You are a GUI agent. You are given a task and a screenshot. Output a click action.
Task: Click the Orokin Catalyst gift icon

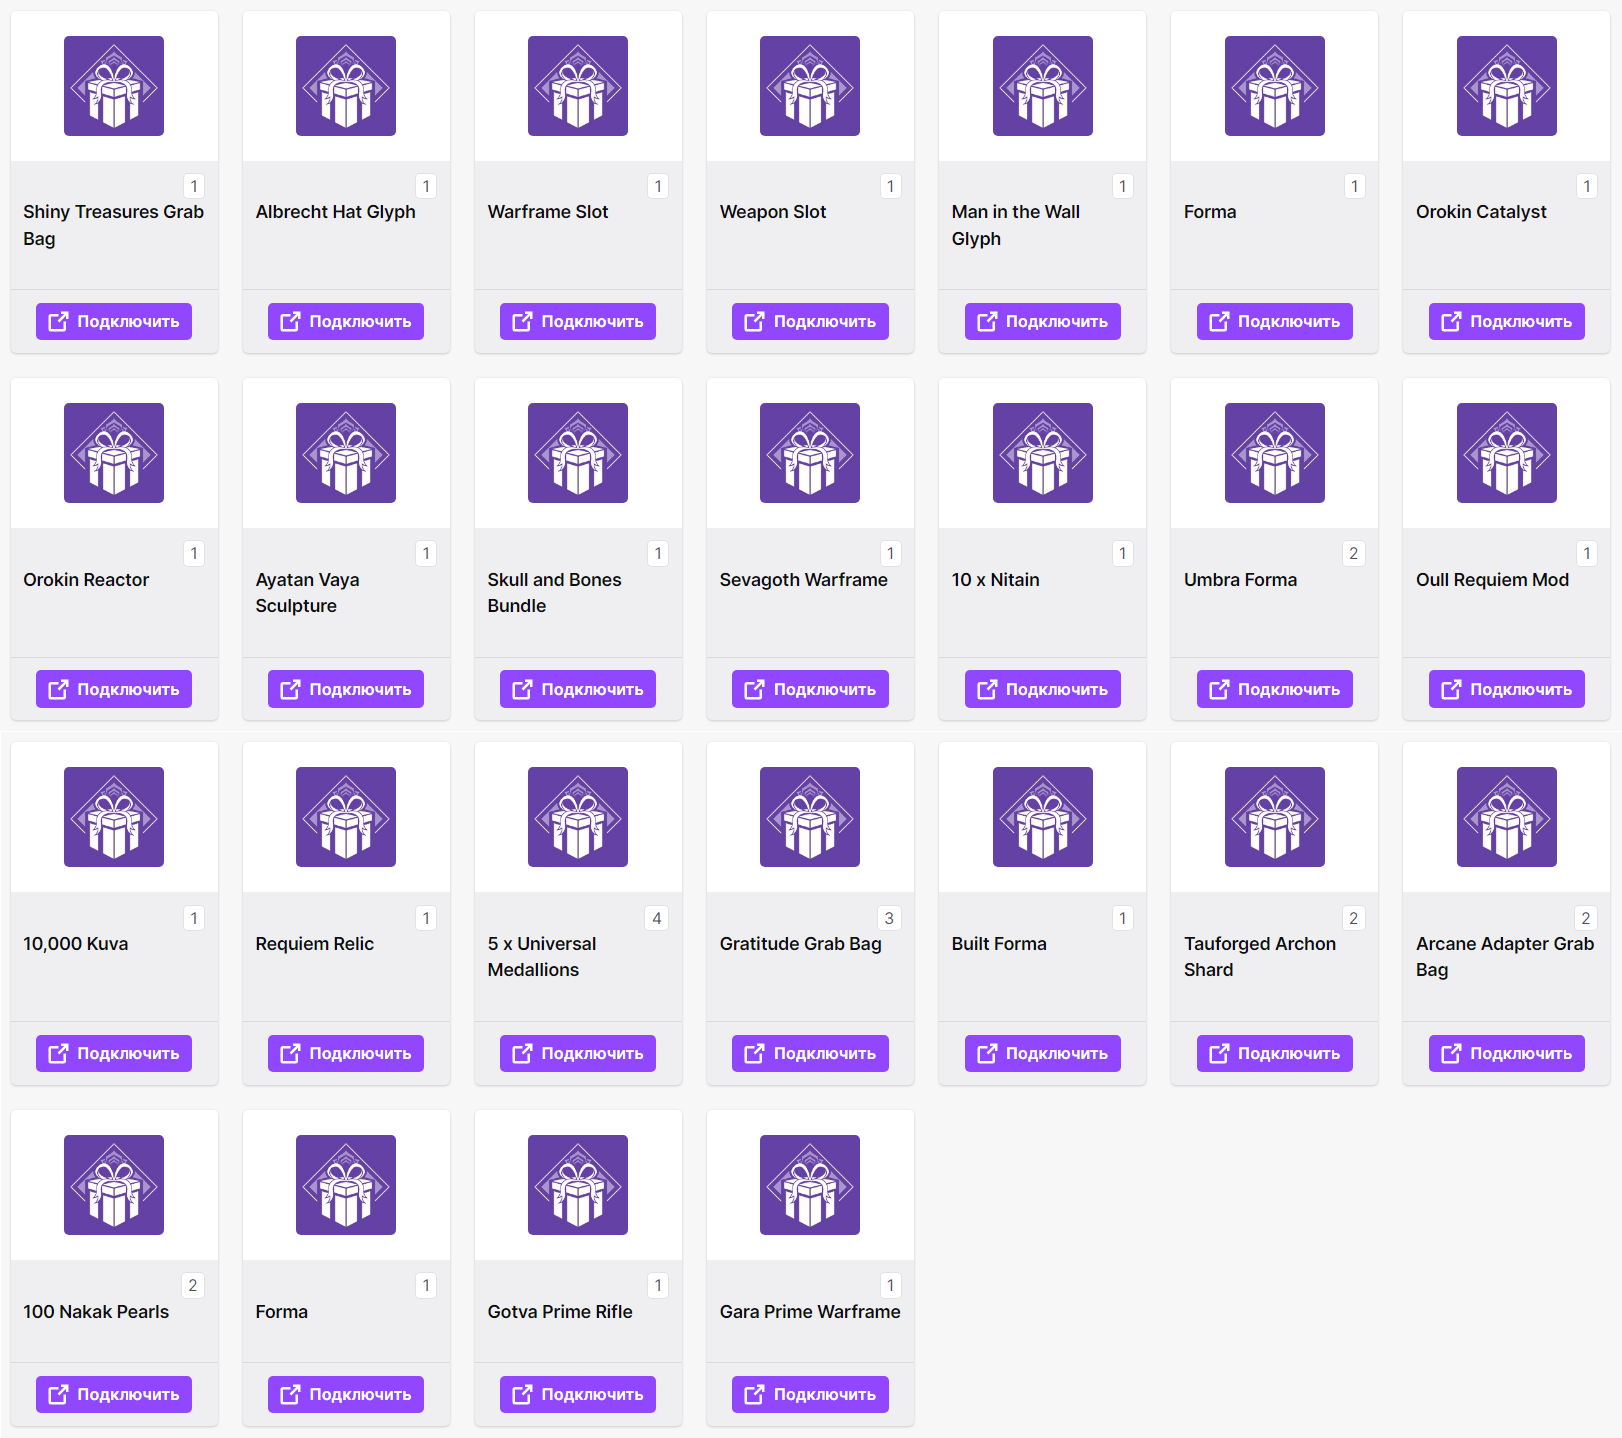coord(1507,86)
